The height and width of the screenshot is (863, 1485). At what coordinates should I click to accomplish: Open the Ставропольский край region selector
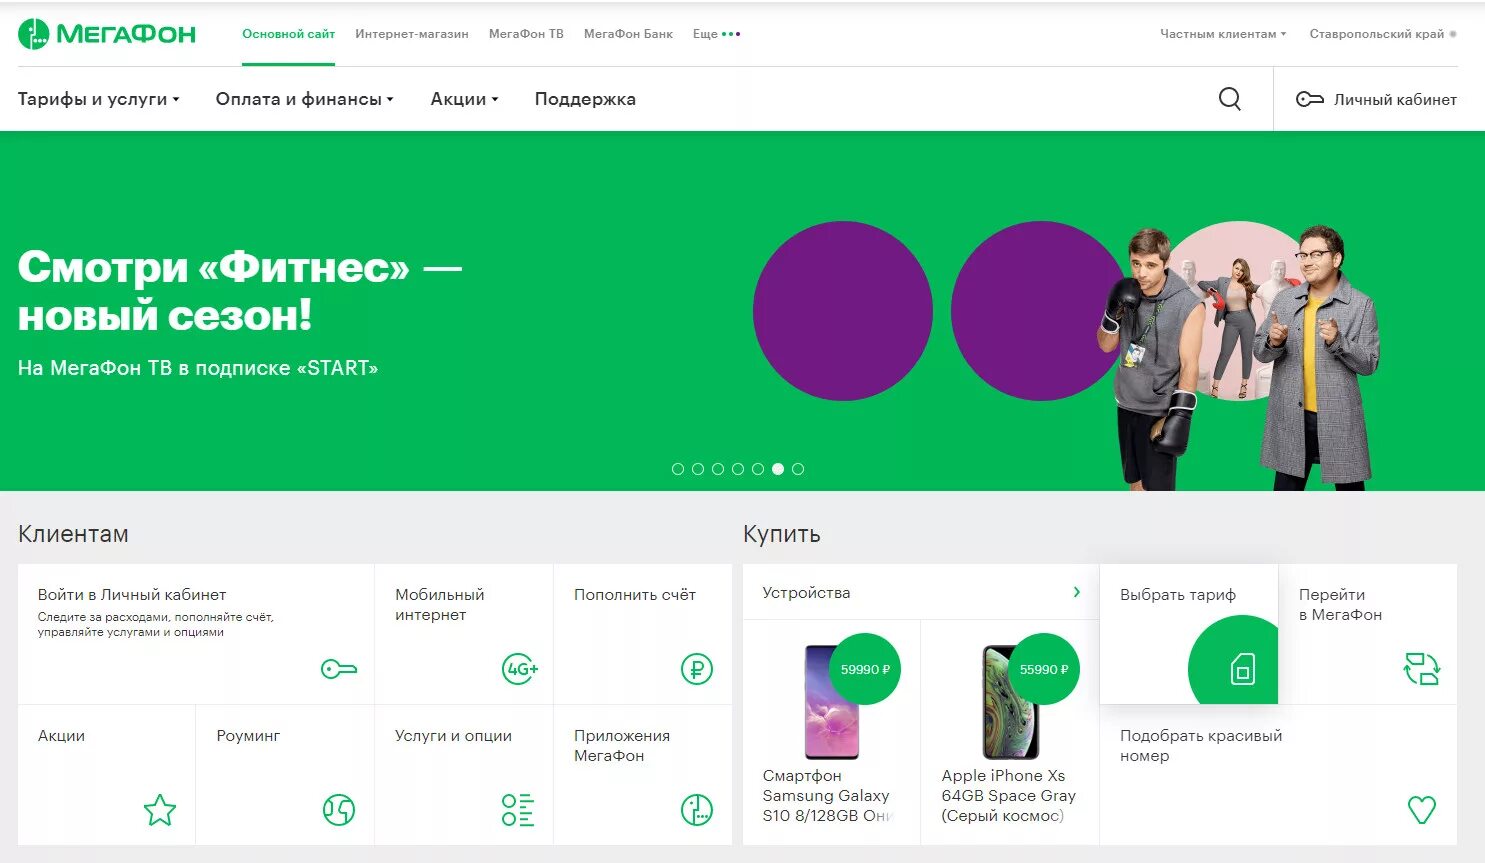[1380, 33]
